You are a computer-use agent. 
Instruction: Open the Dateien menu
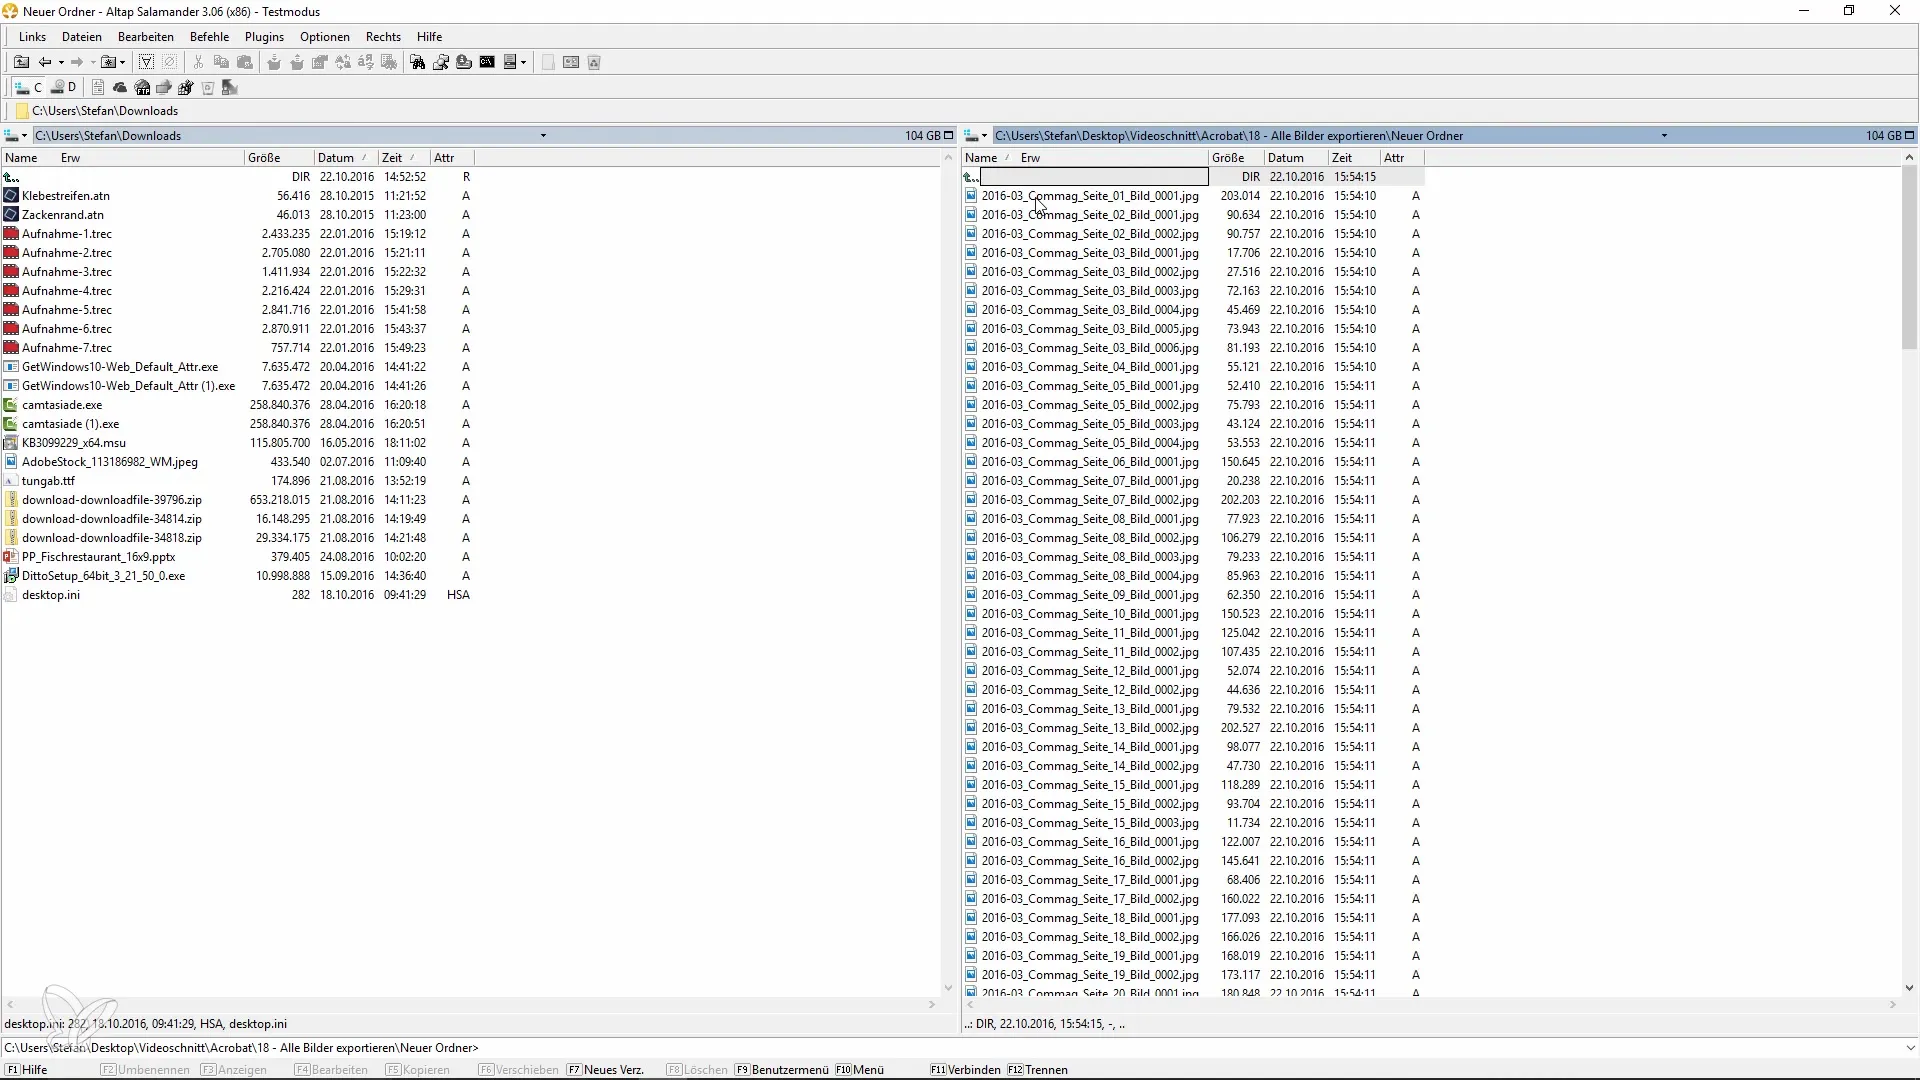82,37
